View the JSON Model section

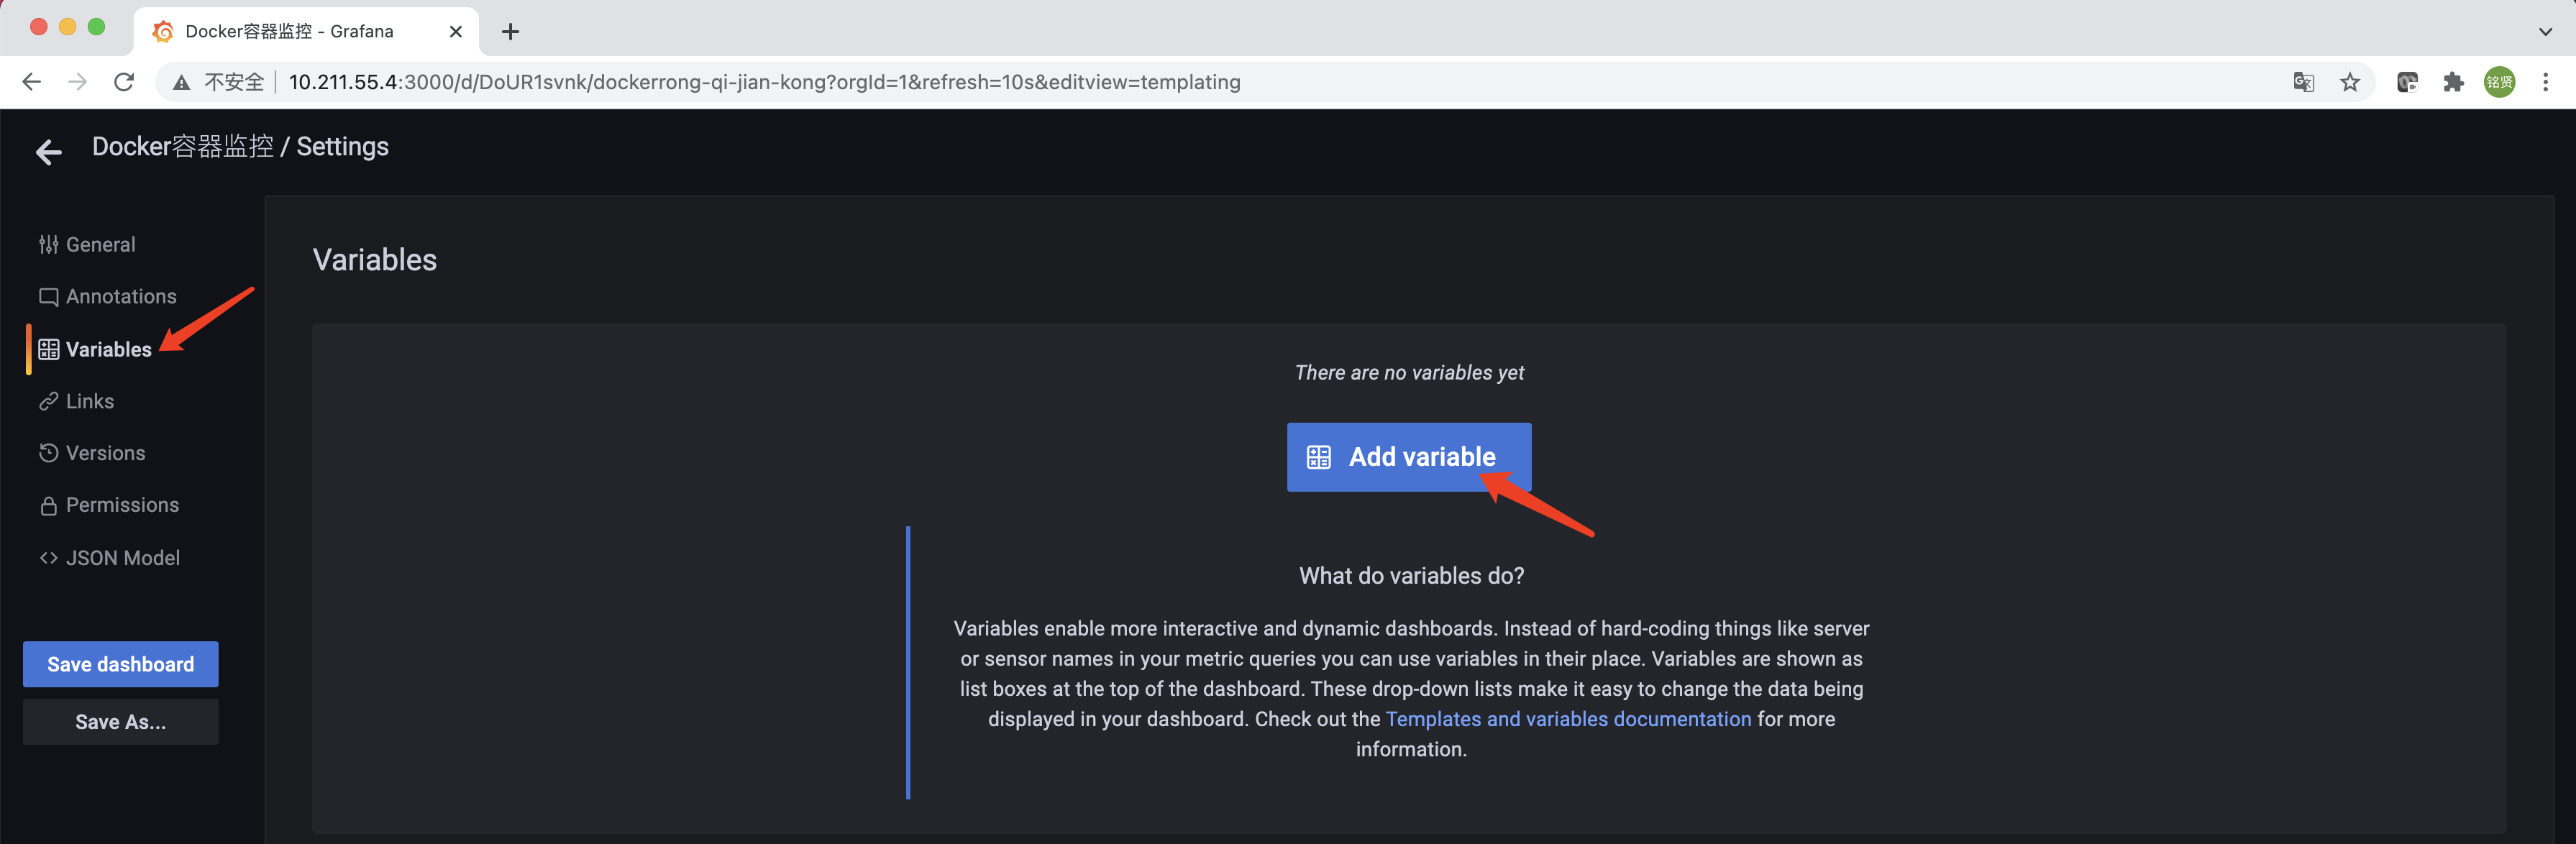tap(122, 558)
